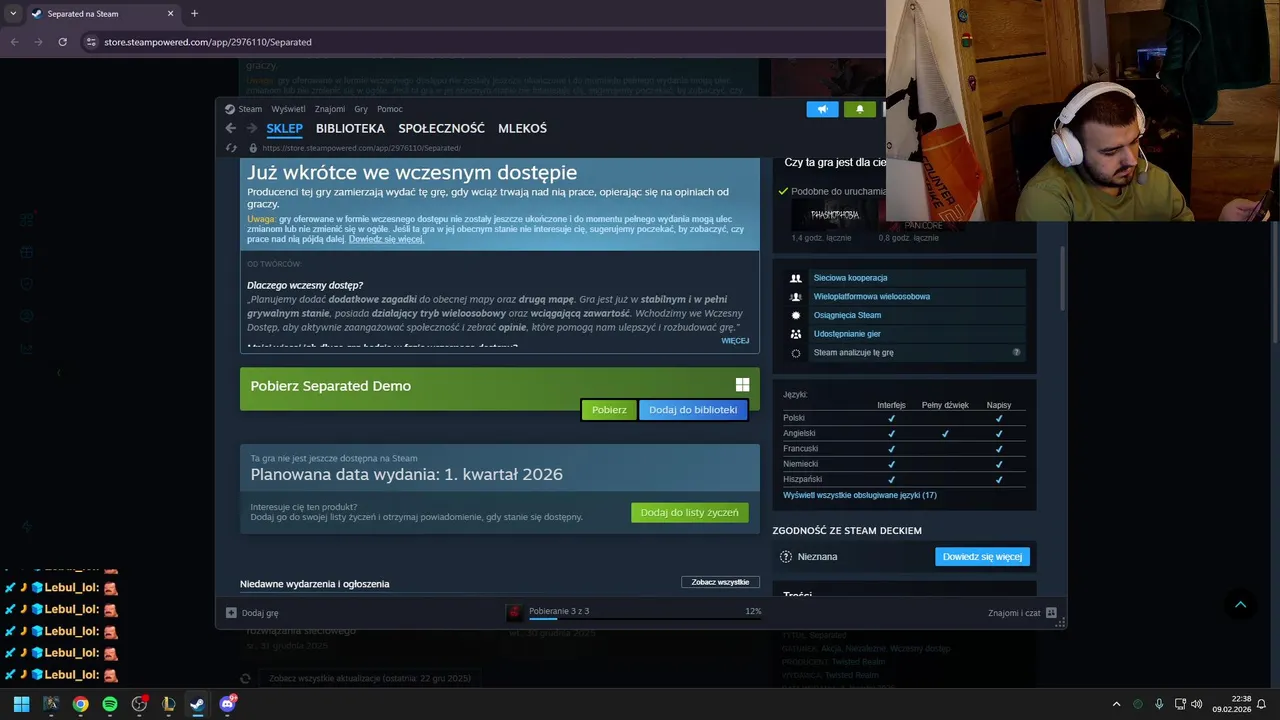The width and height of the screenshot is (1280, 720).
Task: Open Discord from the taskbar
Action: [x=227, y=704]
